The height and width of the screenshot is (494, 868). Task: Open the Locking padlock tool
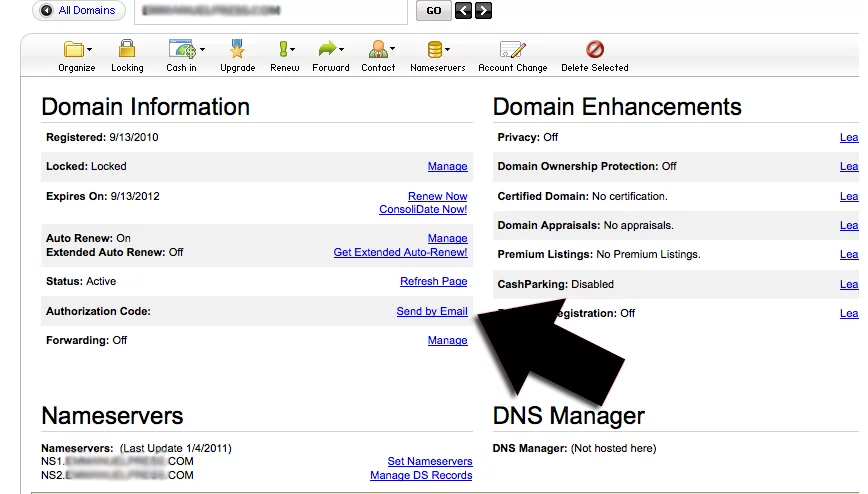127,50
